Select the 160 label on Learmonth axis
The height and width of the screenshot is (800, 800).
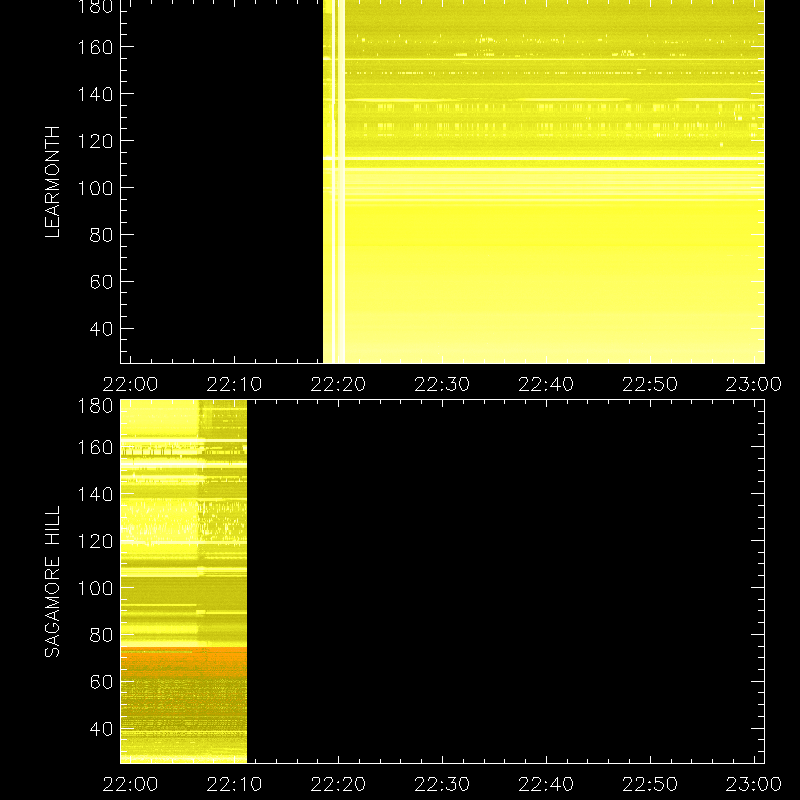tap(95, 47)
